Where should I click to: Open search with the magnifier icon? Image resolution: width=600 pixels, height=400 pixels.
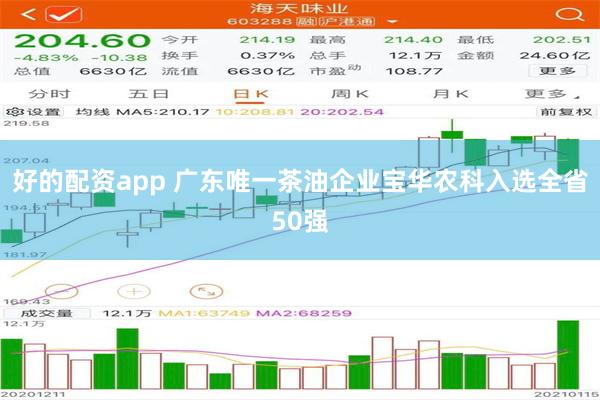tap(569, 15)
